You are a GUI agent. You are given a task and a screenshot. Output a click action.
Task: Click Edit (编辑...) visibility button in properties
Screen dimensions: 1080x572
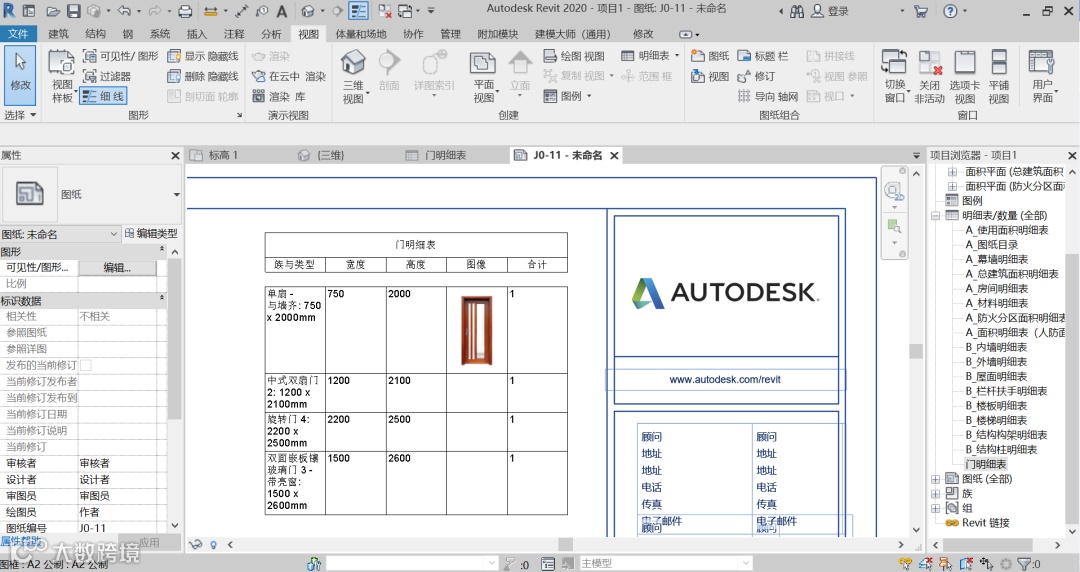click(x=117, y=268)
